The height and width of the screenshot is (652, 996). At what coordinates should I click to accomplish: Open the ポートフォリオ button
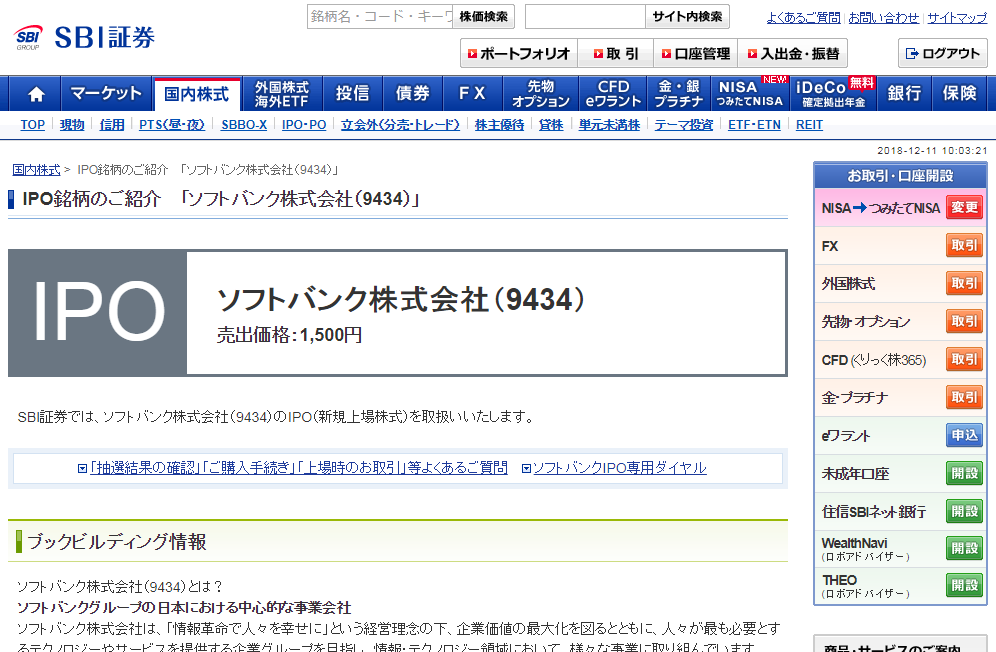[519, 53]
